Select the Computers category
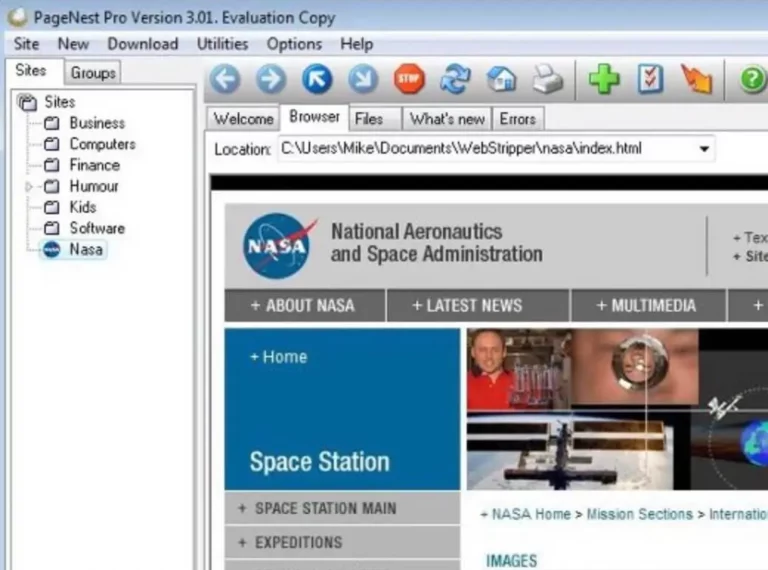Screen dimensions: 768x570 click(102, 144)
